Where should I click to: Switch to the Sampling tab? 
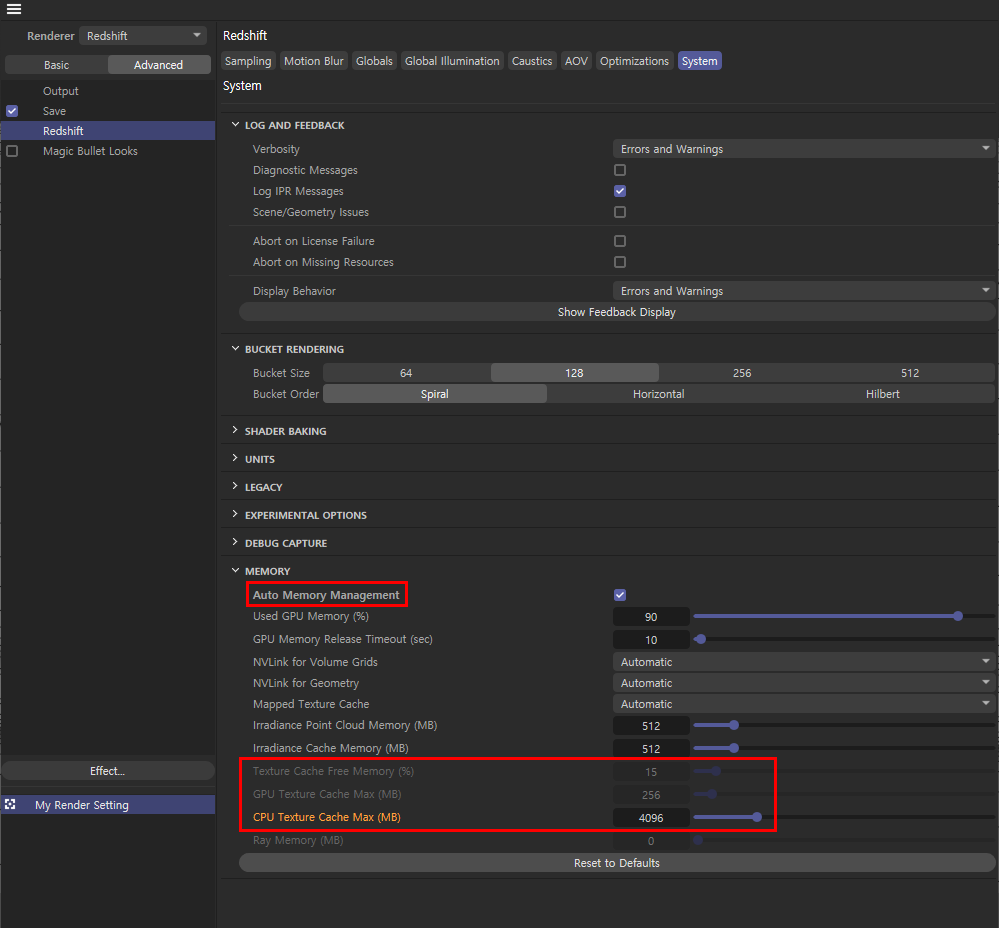click(248, 61)
